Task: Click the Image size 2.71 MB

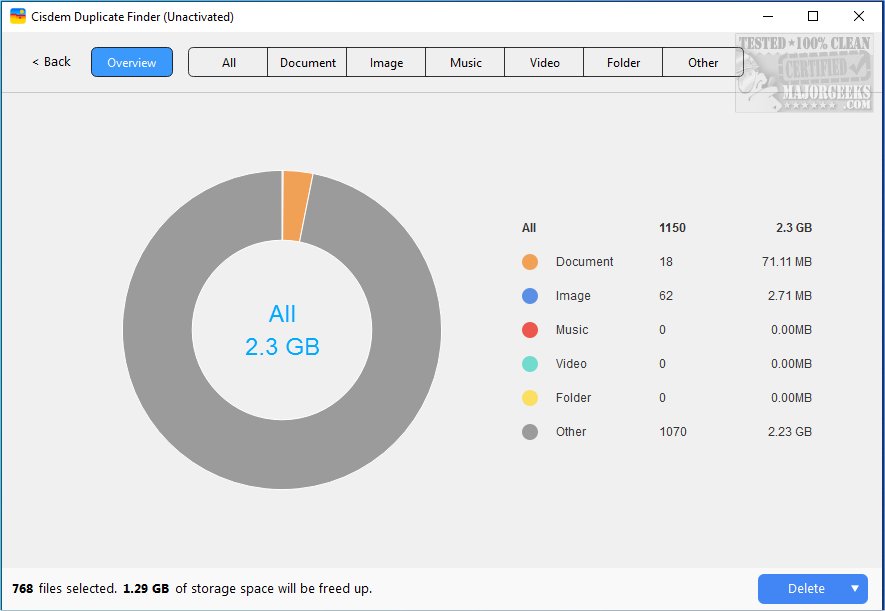Action: coord(790,296)
